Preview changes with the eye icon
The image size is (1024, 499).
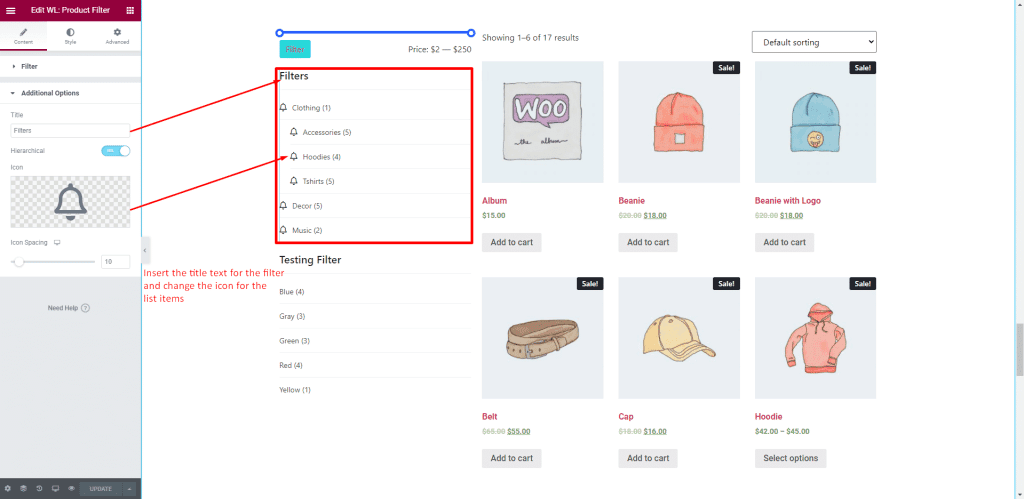[71, 489]
